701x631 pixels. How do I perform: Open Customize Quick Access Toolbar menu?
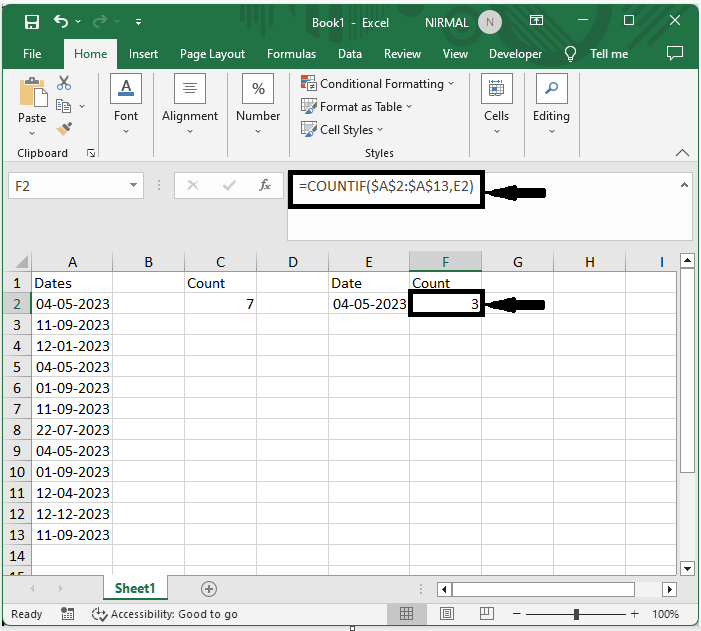(139, 21)
